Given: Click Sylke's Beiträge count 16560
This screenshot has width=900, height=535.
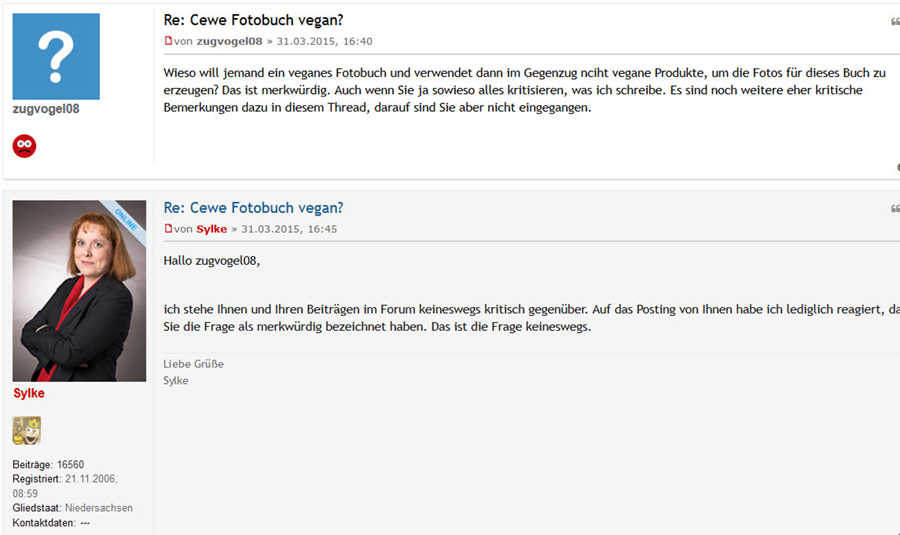Looking at the screenshot, I should 70,465.
